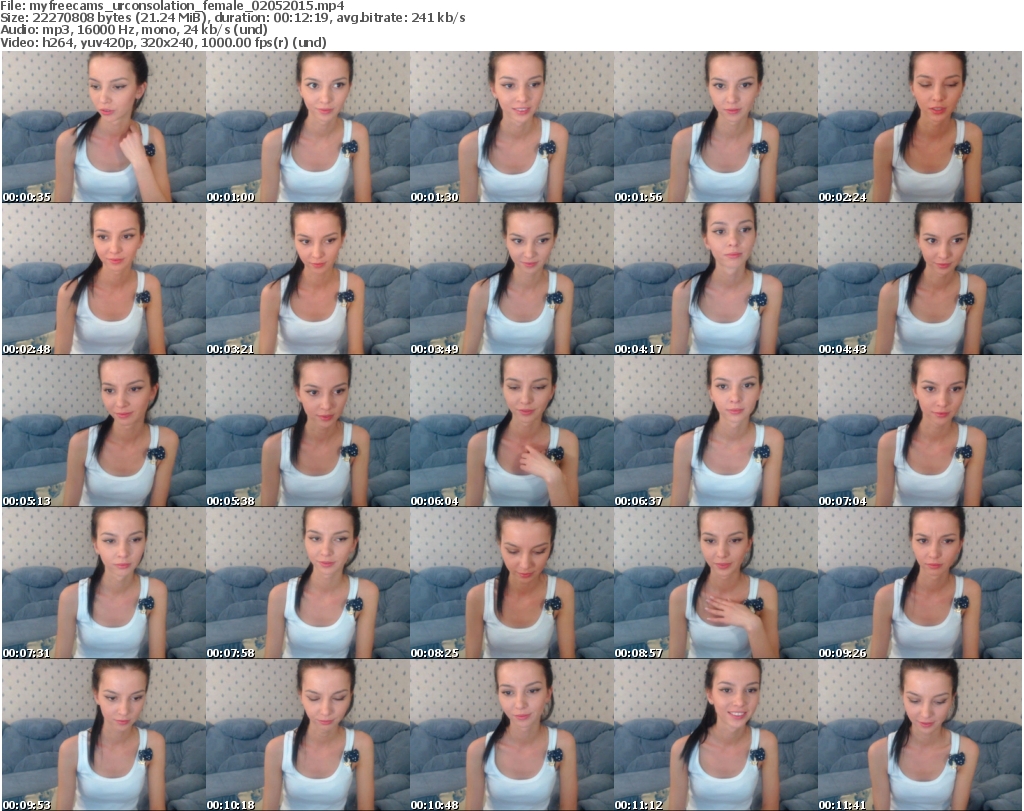Select the thumbnail stamped 00:03:21
Viewport: 1024px width, 811px height.
[x=308, y=279]
